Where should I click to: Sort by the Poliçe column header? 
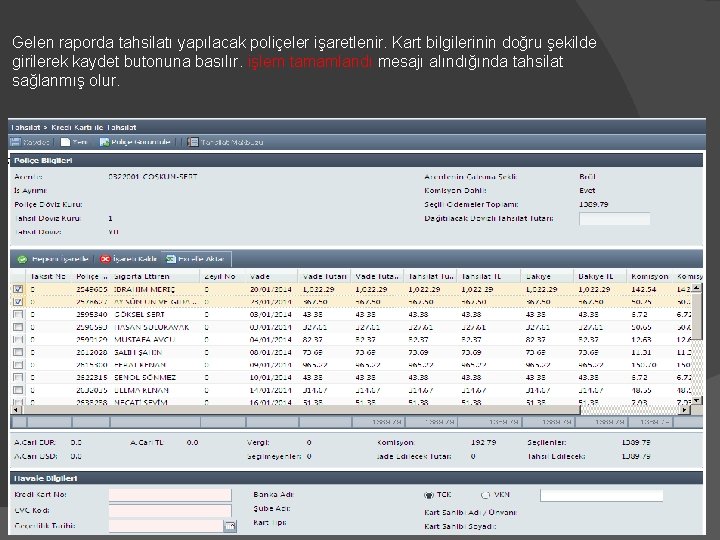tap(91, 276)
